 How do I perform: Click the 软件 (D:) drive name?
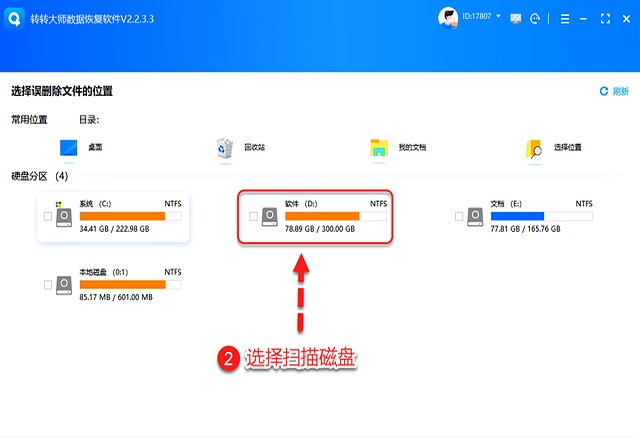point(301,204)
